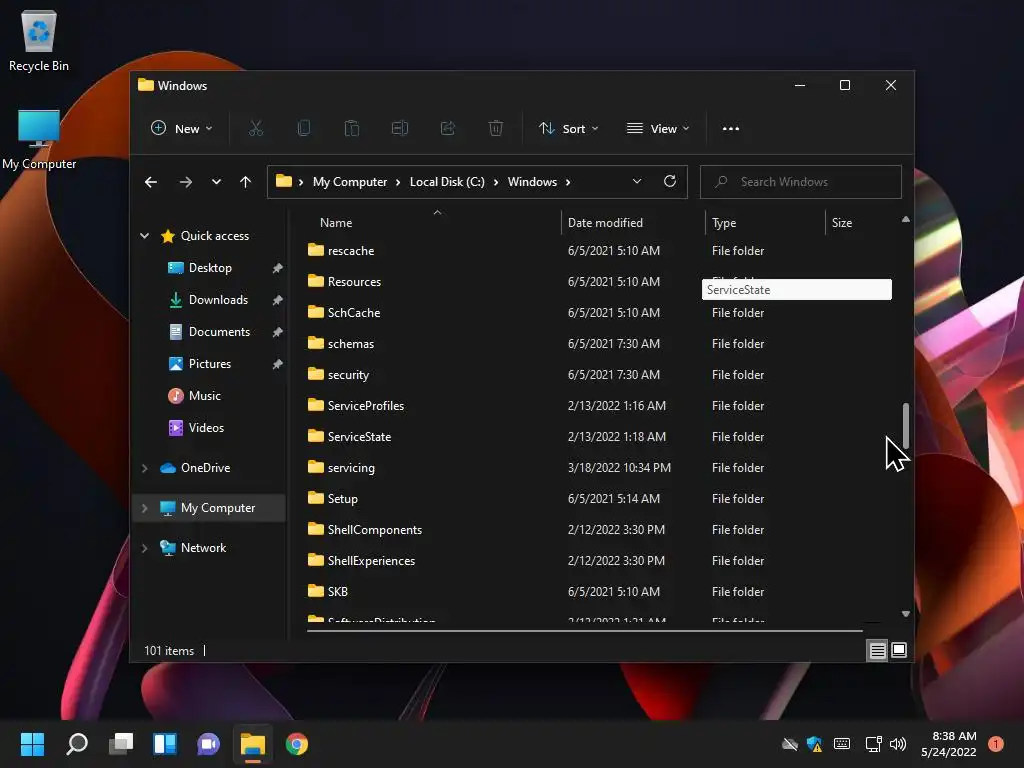The height and width of the screenshot is (768, 1024).
Task: Select the SKB folder
Action: click(337, 592)
